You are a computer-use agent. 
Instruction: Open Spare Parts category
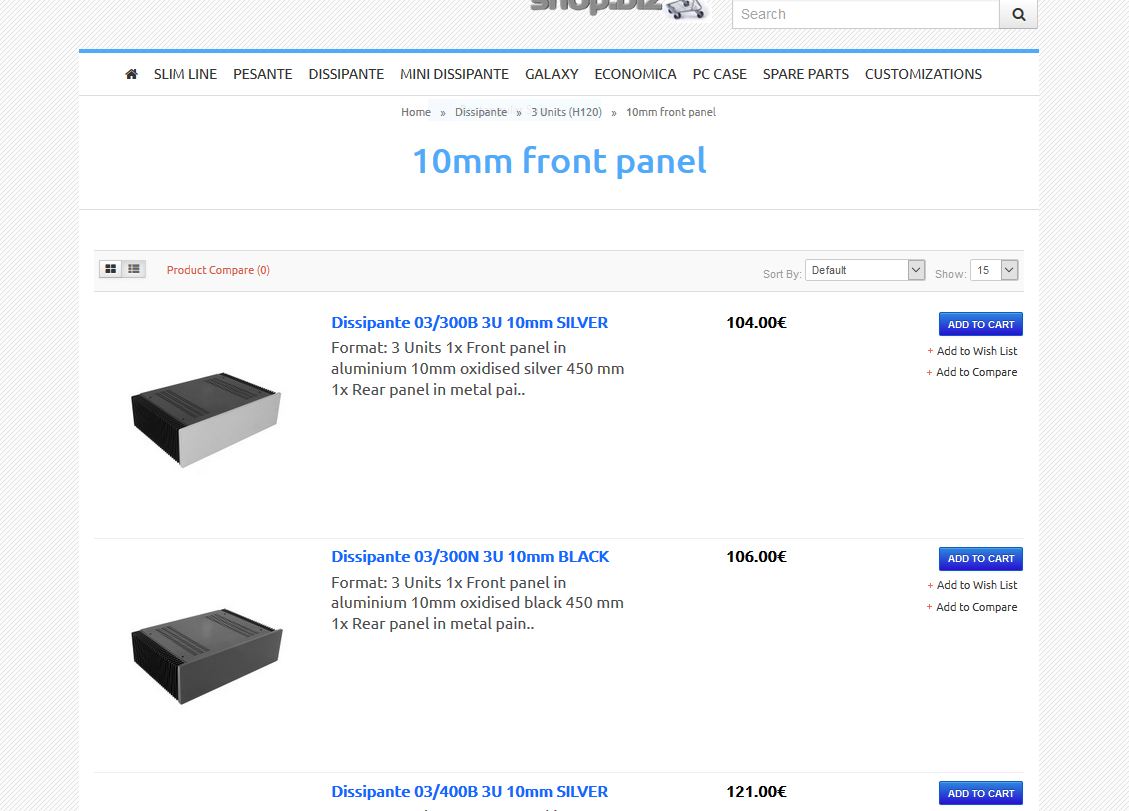tap(805, 74)
